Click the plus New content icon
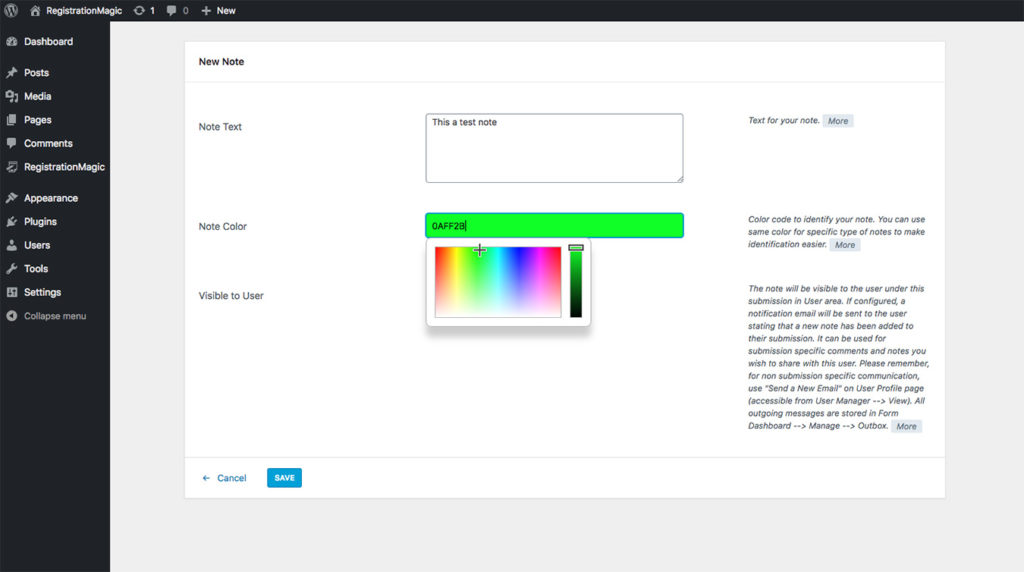The image size is (1024, 572). click(x=206, y=10)
